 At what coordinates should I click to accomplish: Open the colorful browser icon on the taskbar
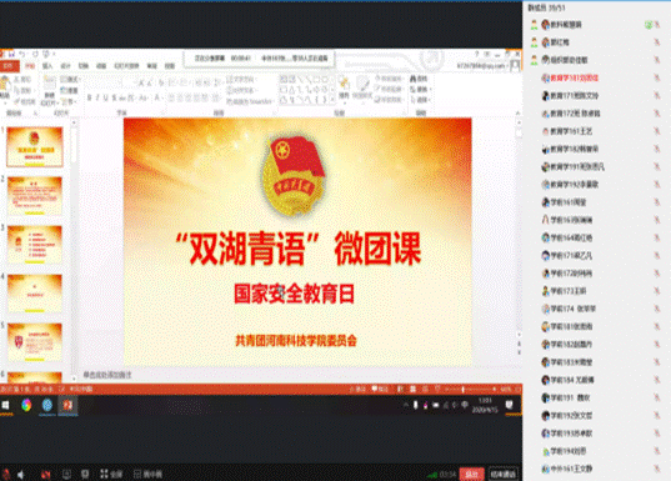pos(26,405)
